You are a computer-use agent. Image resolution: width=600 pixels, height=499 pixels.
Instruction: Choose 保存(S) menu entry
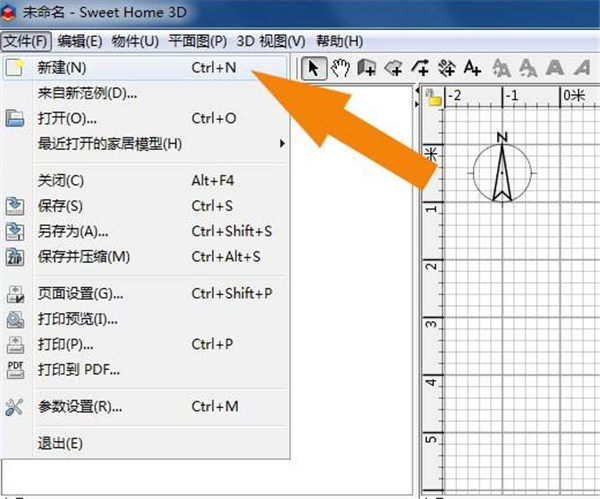coord(145,206)
